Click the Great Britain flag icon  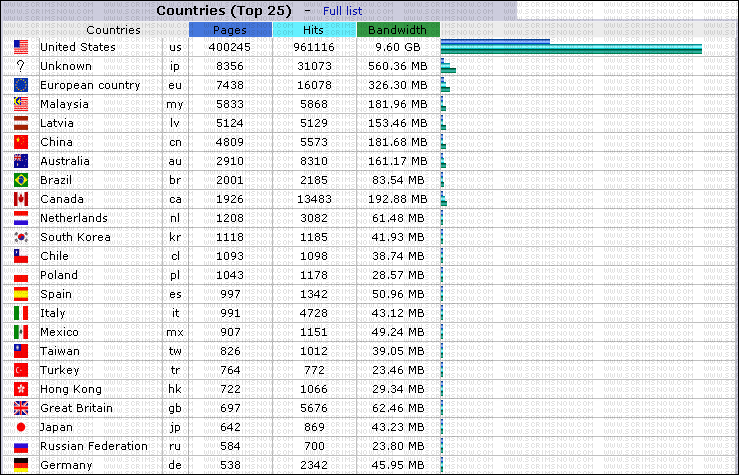pyautogui.click(x=21, y=408)
